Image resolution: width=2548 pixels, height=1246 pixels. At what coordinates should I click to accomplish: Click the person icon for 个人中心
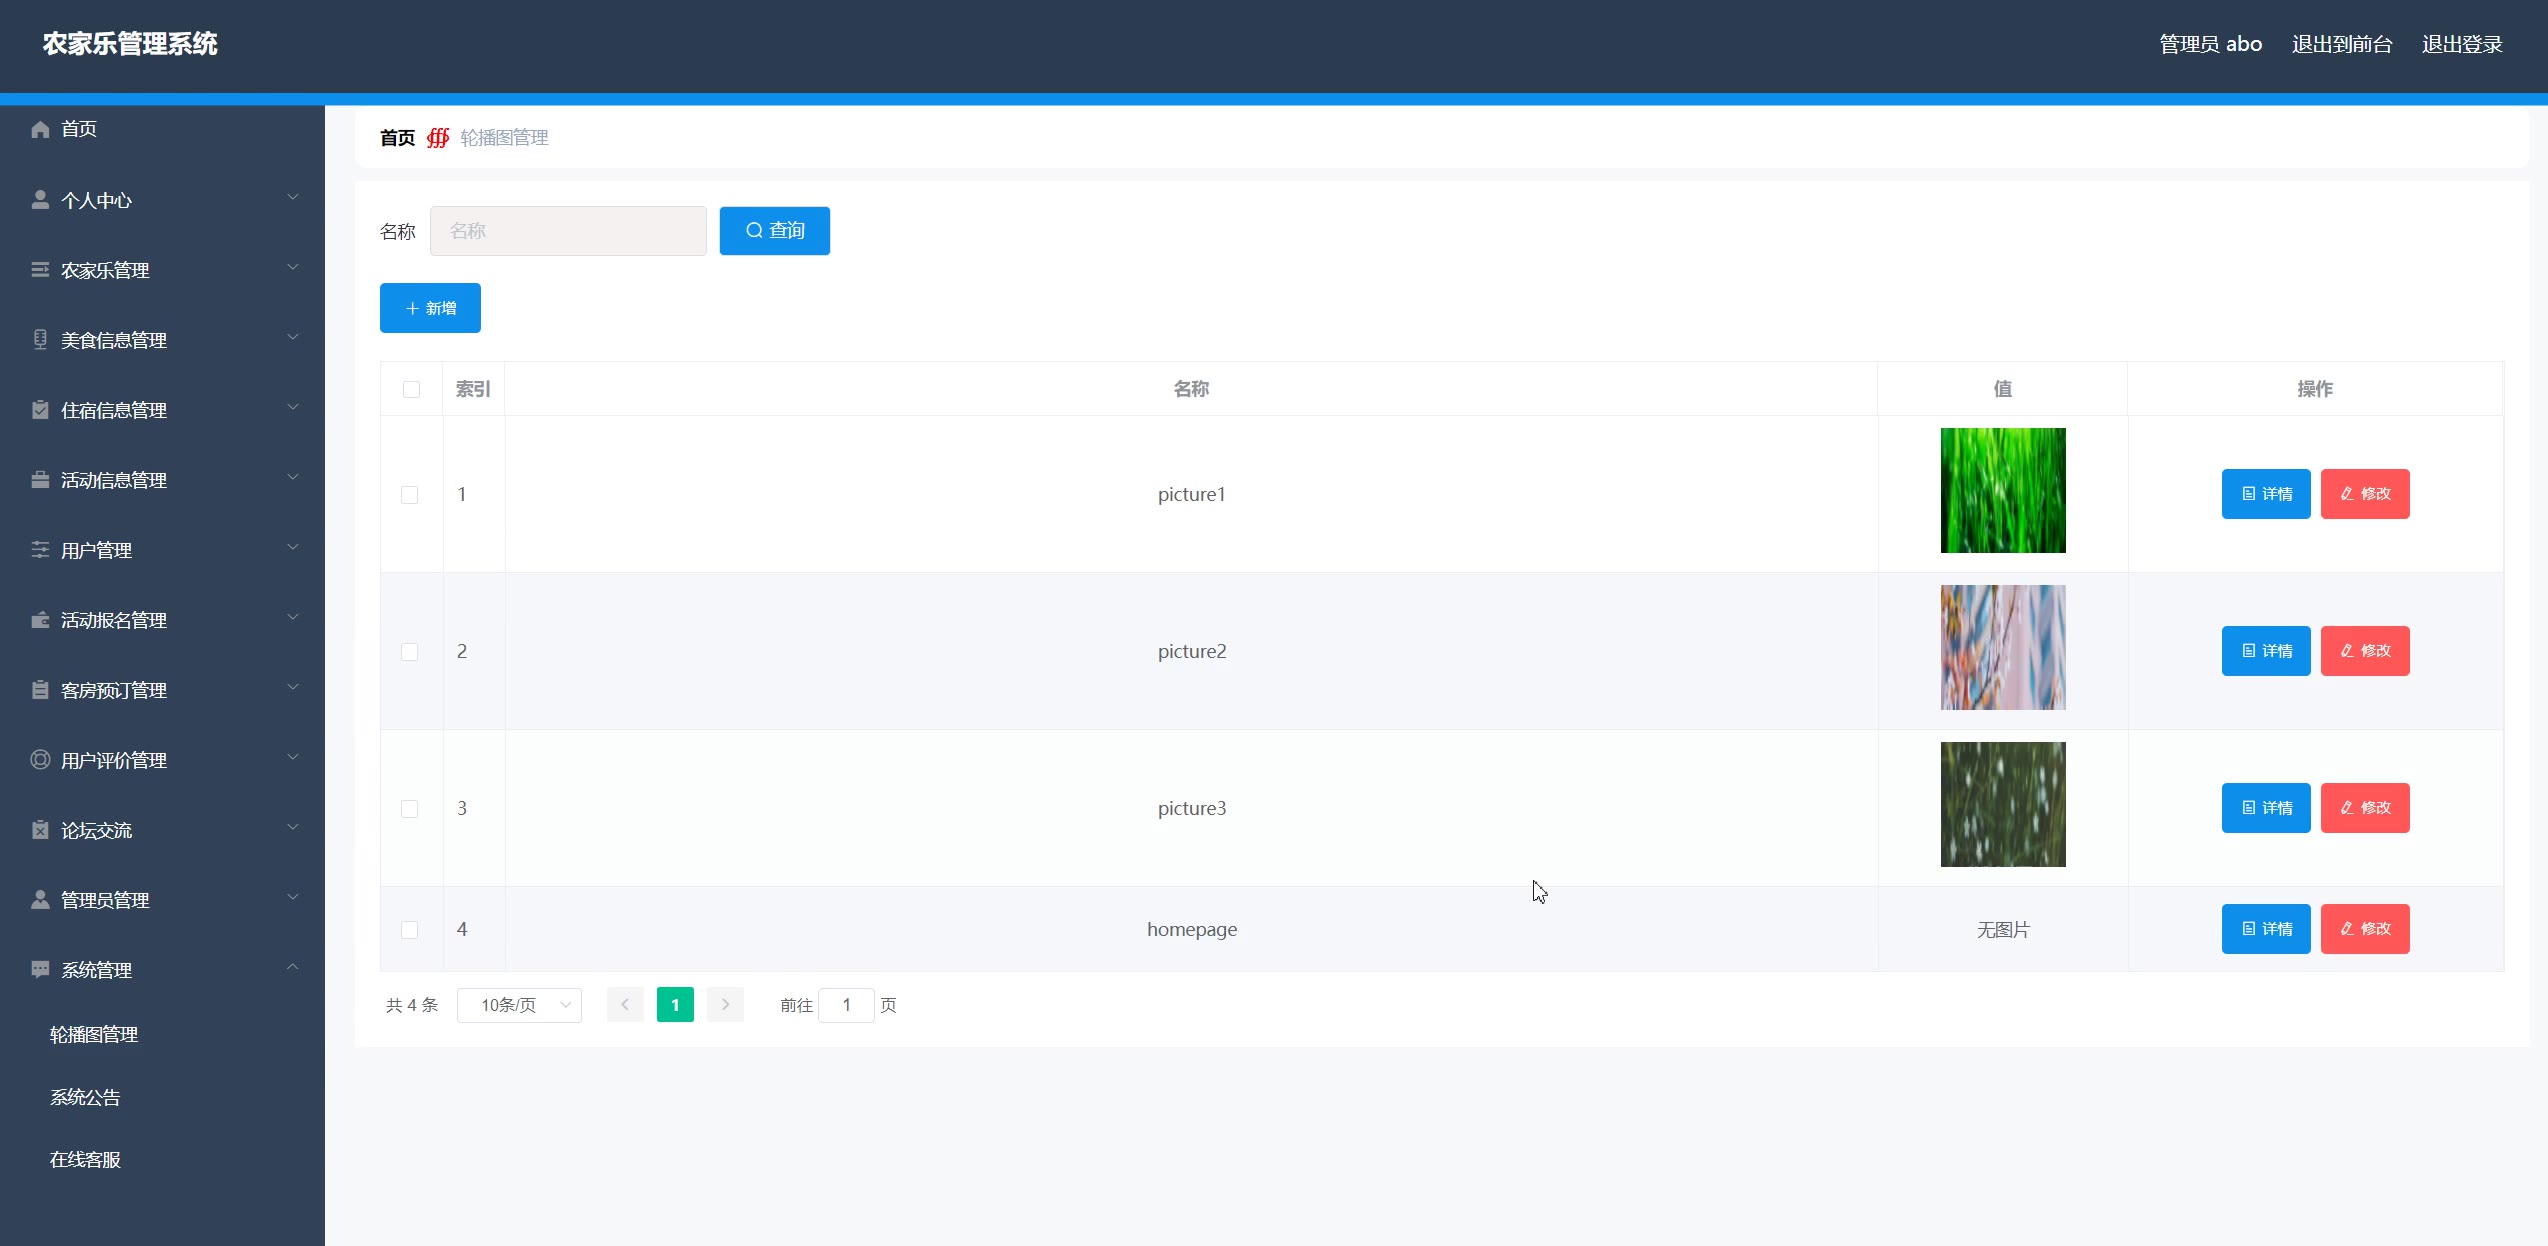[40, 199]
